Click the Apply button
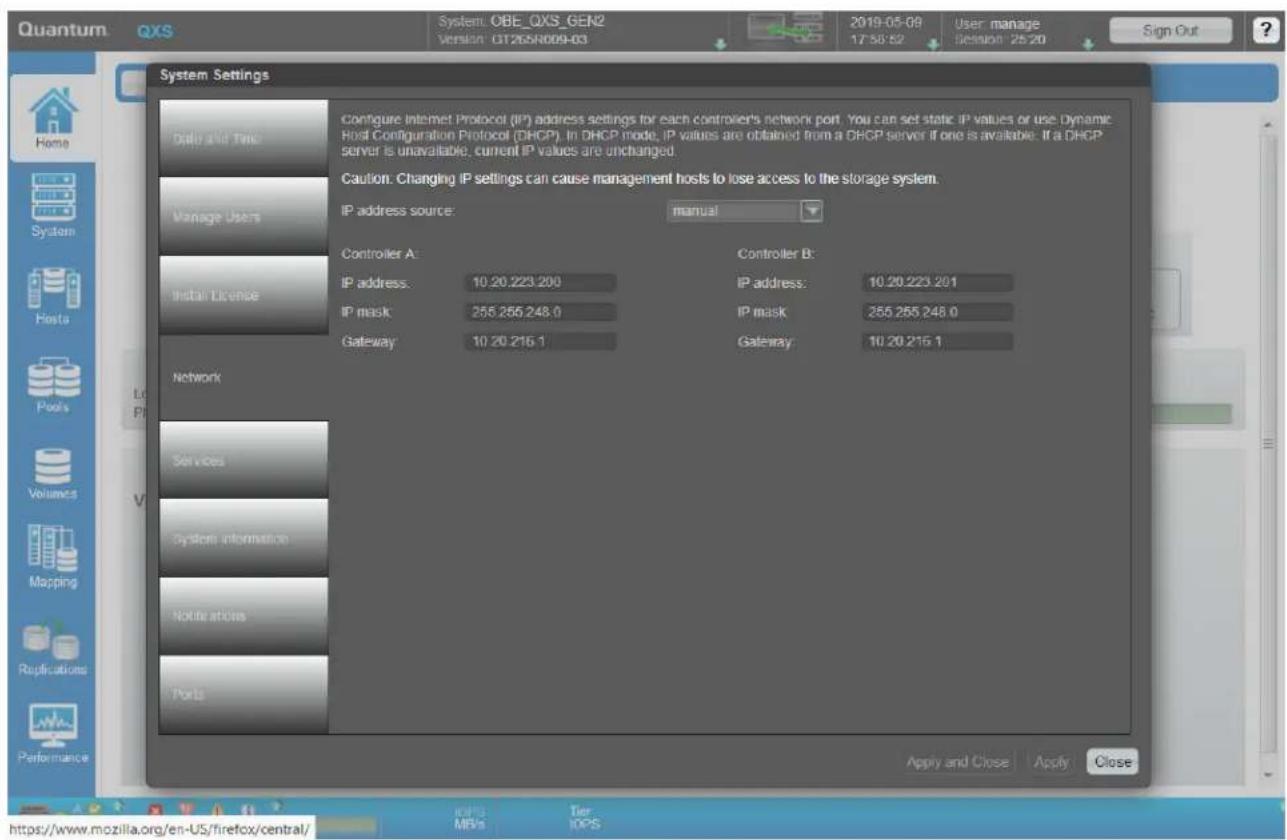 (1050, 761)
